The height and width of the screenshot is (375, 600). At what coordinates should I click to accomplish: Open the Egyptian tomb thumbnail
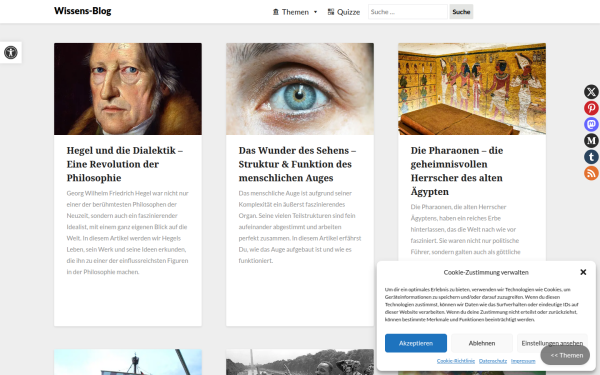point(472,89)
